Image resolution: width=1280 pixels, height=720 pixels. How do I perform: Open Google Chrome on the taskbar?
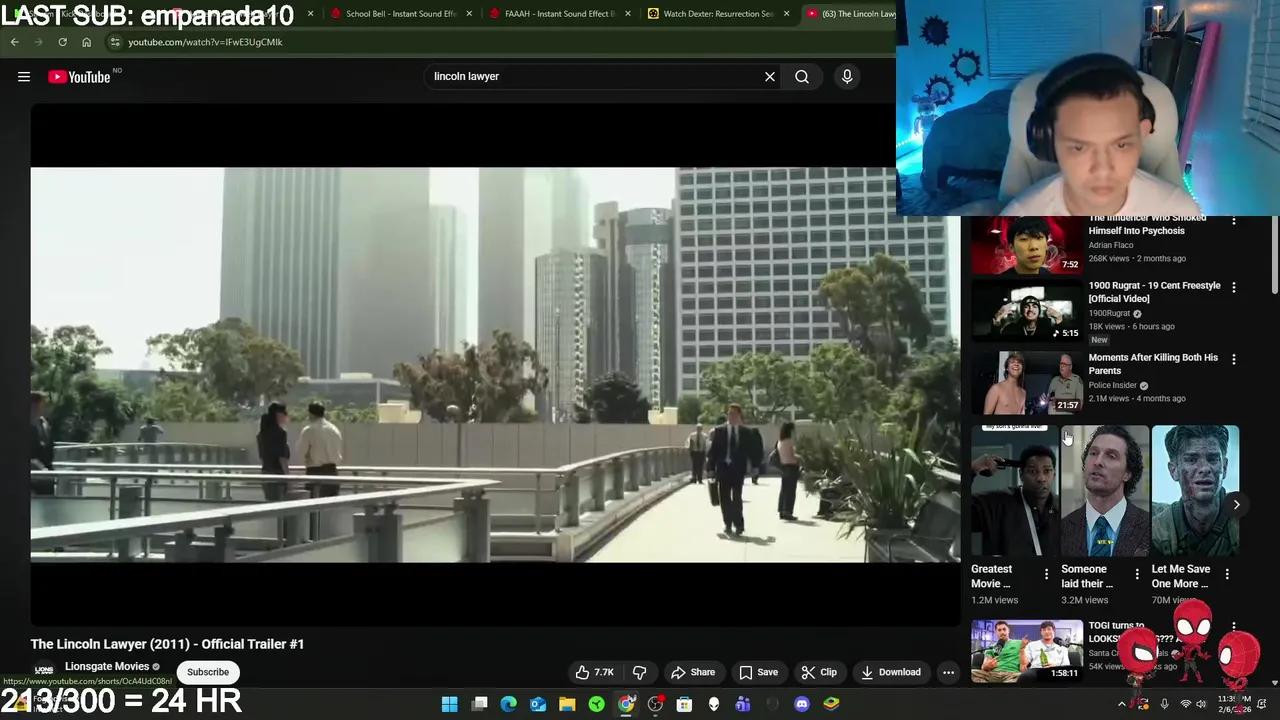coord(626,704)
